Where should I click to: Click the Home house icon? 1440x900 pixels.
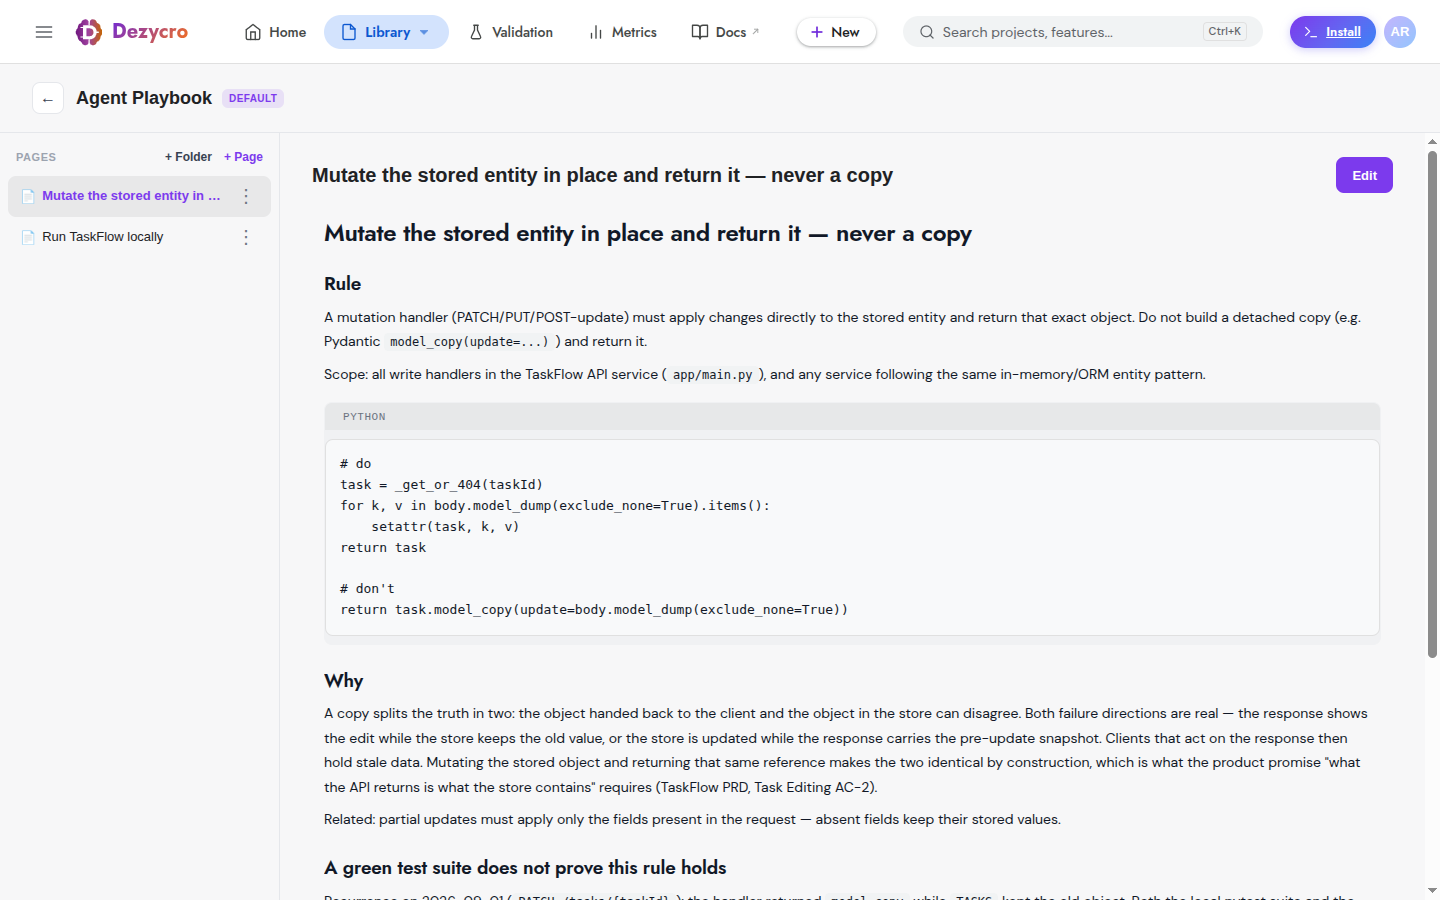pos(253,32)
